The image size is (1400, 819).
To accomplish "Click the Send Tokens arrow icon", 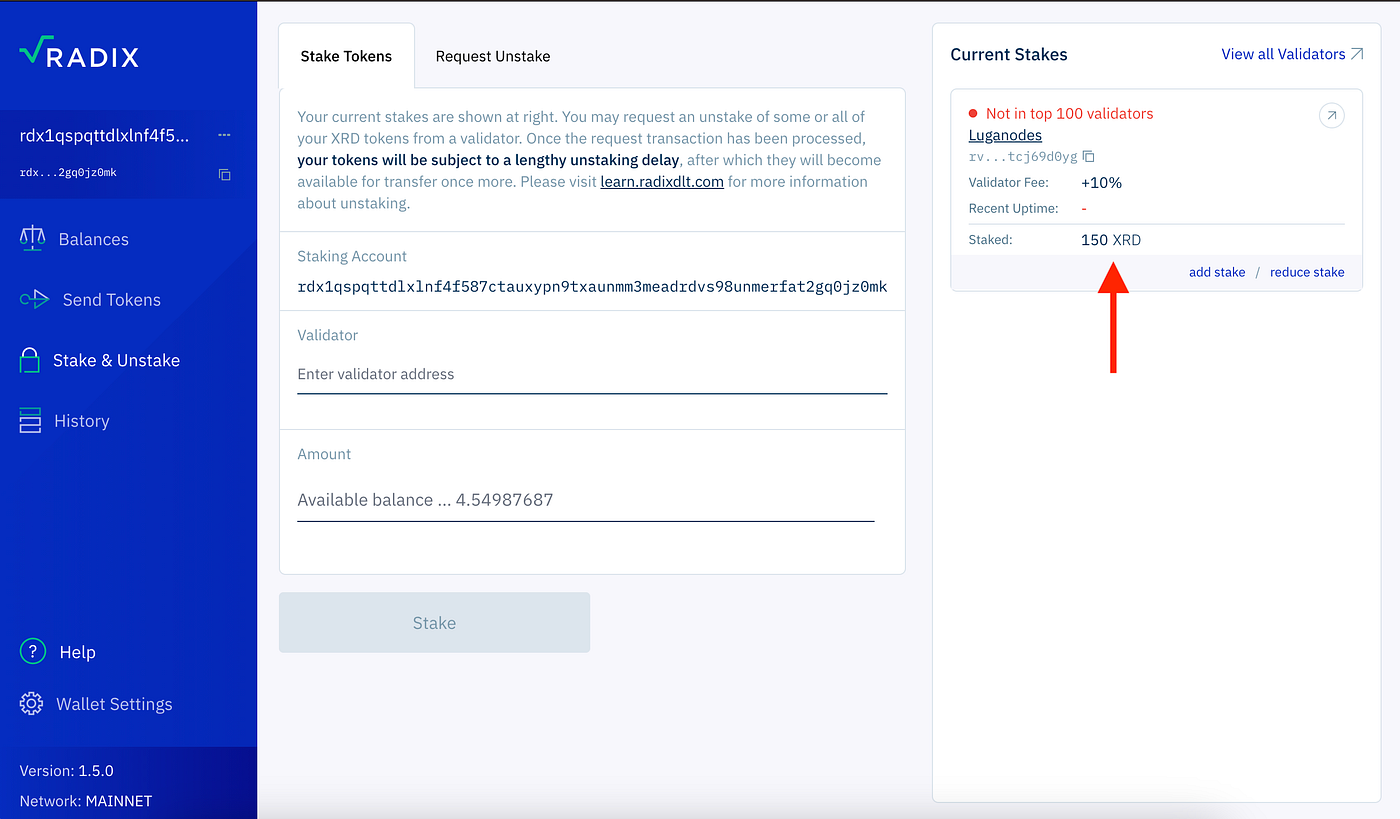I will 34,299.
